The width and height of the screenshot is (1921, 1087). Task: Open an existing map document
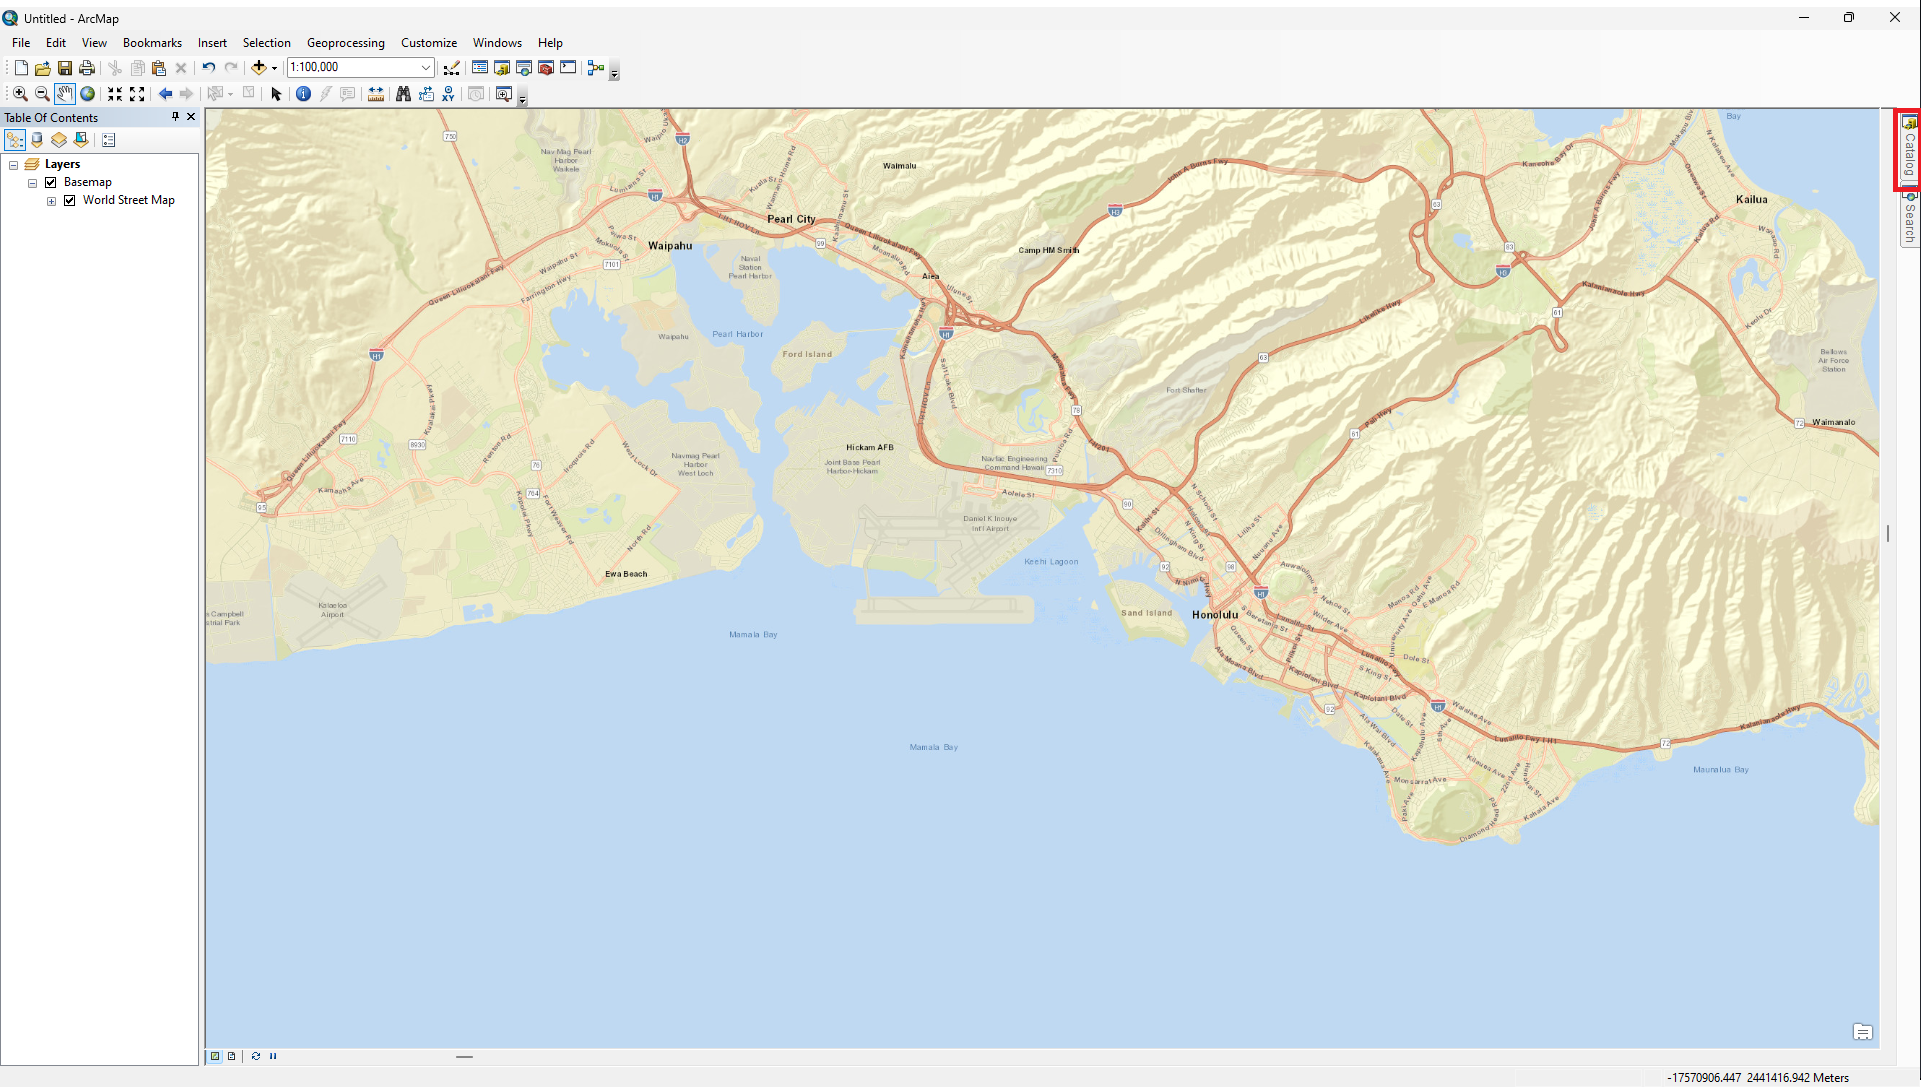tap(43, 68)
